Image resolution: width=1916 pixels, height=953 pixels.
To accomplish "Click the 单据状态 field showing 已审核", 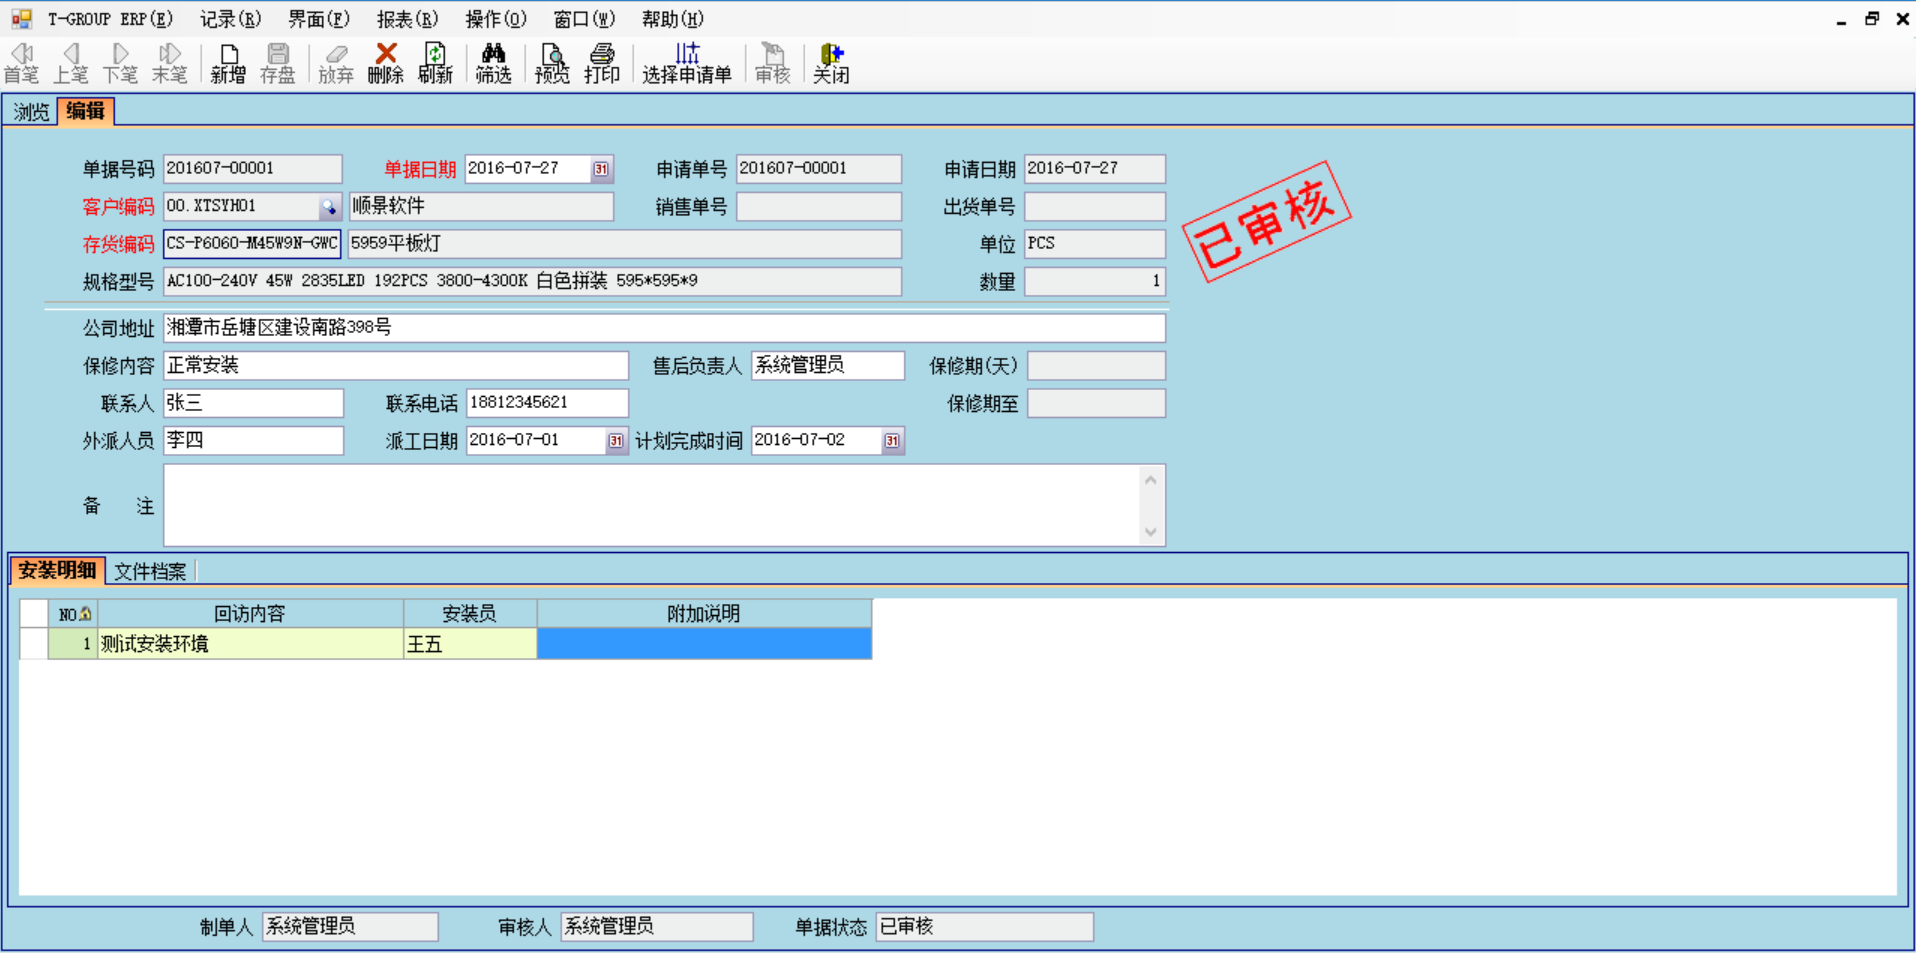I will click(984, 927).
